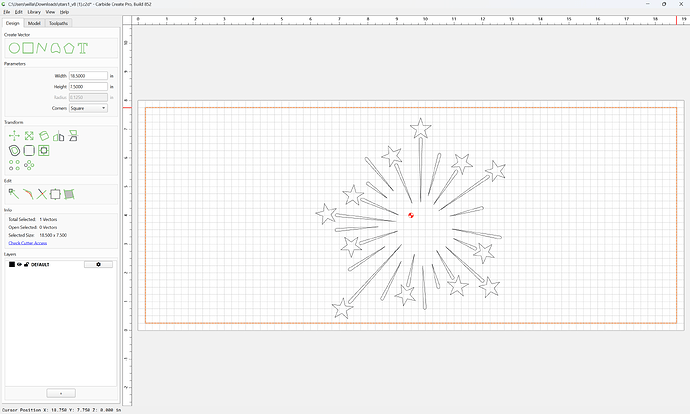Minimize the Carbide Create window
The width and height of the screenshot is (690, 414).
[x=648, y=4]
